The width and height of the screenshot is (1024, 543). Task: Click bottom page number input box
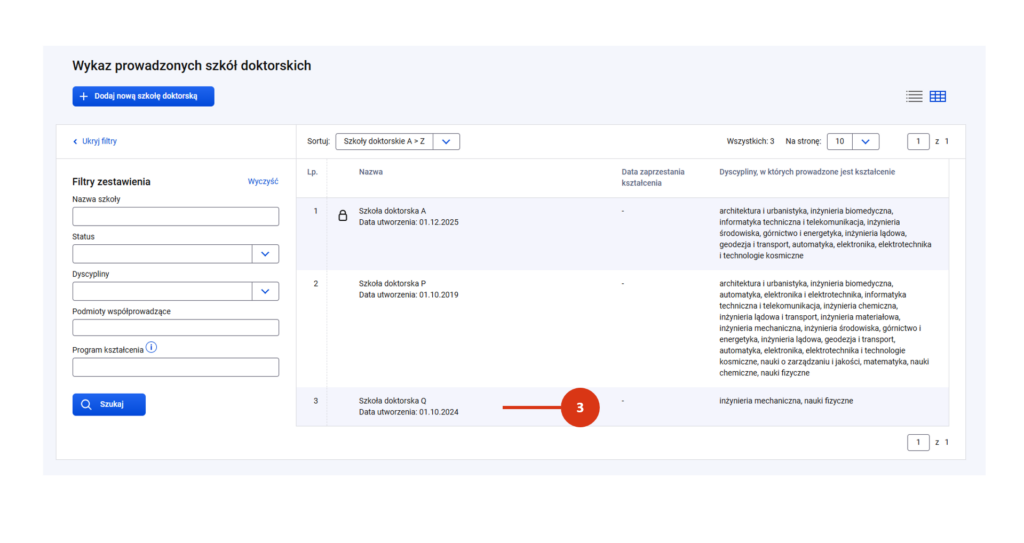click(918, 442)
